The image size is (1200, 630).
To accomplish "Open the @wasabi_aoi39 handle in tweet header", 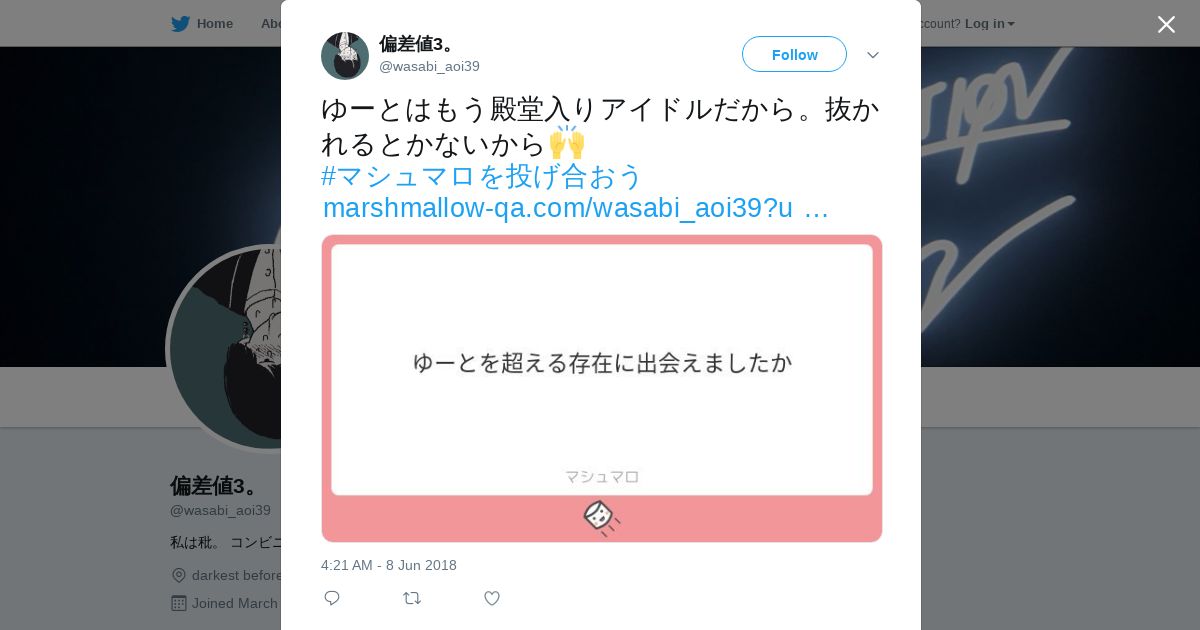I will click(x=429, y=67).
